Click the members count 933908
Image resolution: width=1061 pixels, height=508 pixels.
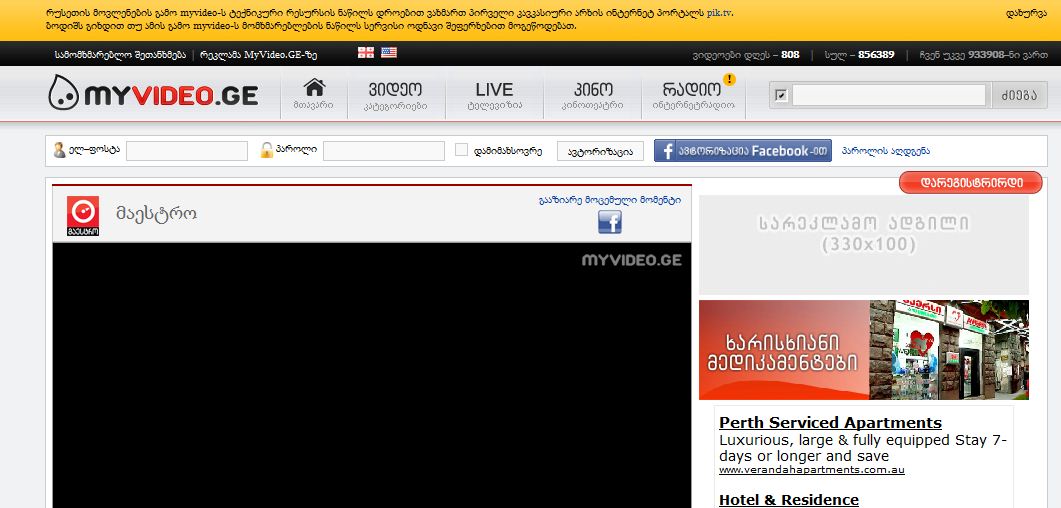(986, 55)
